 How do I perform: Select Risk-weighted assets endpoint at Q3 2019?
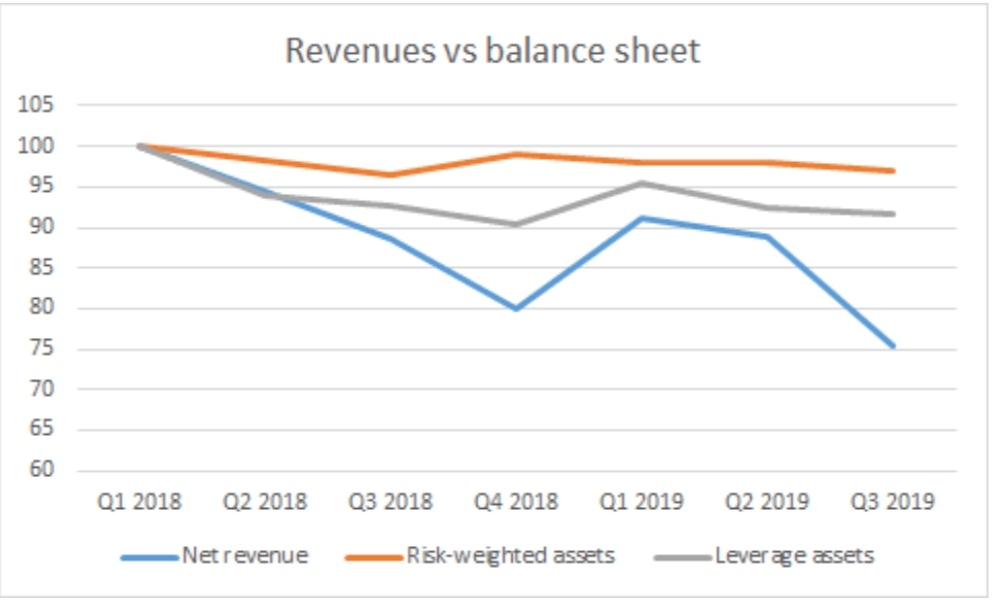[x=893, y=171]
